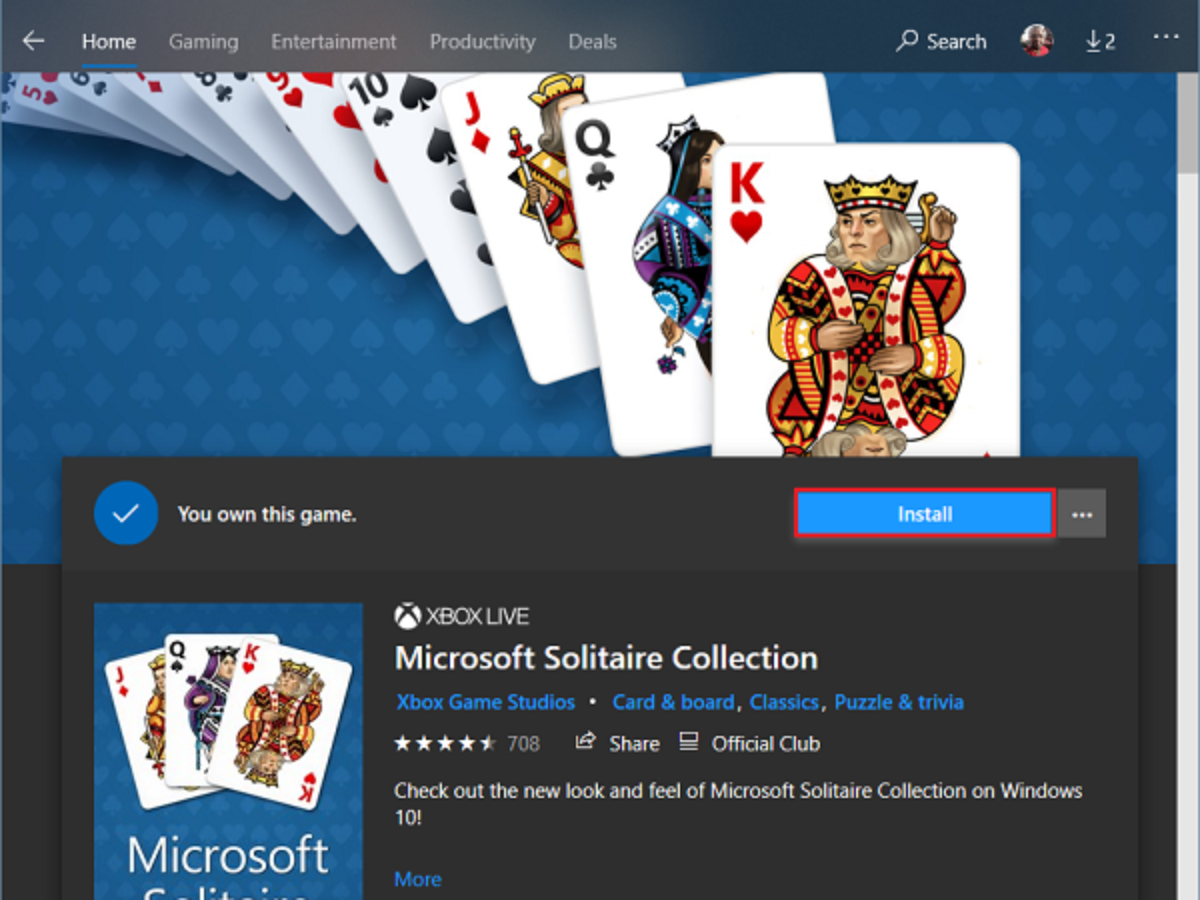This screenshot has width=1200, height=900.
Task: Expand description with More link
Action: [418, 879]
